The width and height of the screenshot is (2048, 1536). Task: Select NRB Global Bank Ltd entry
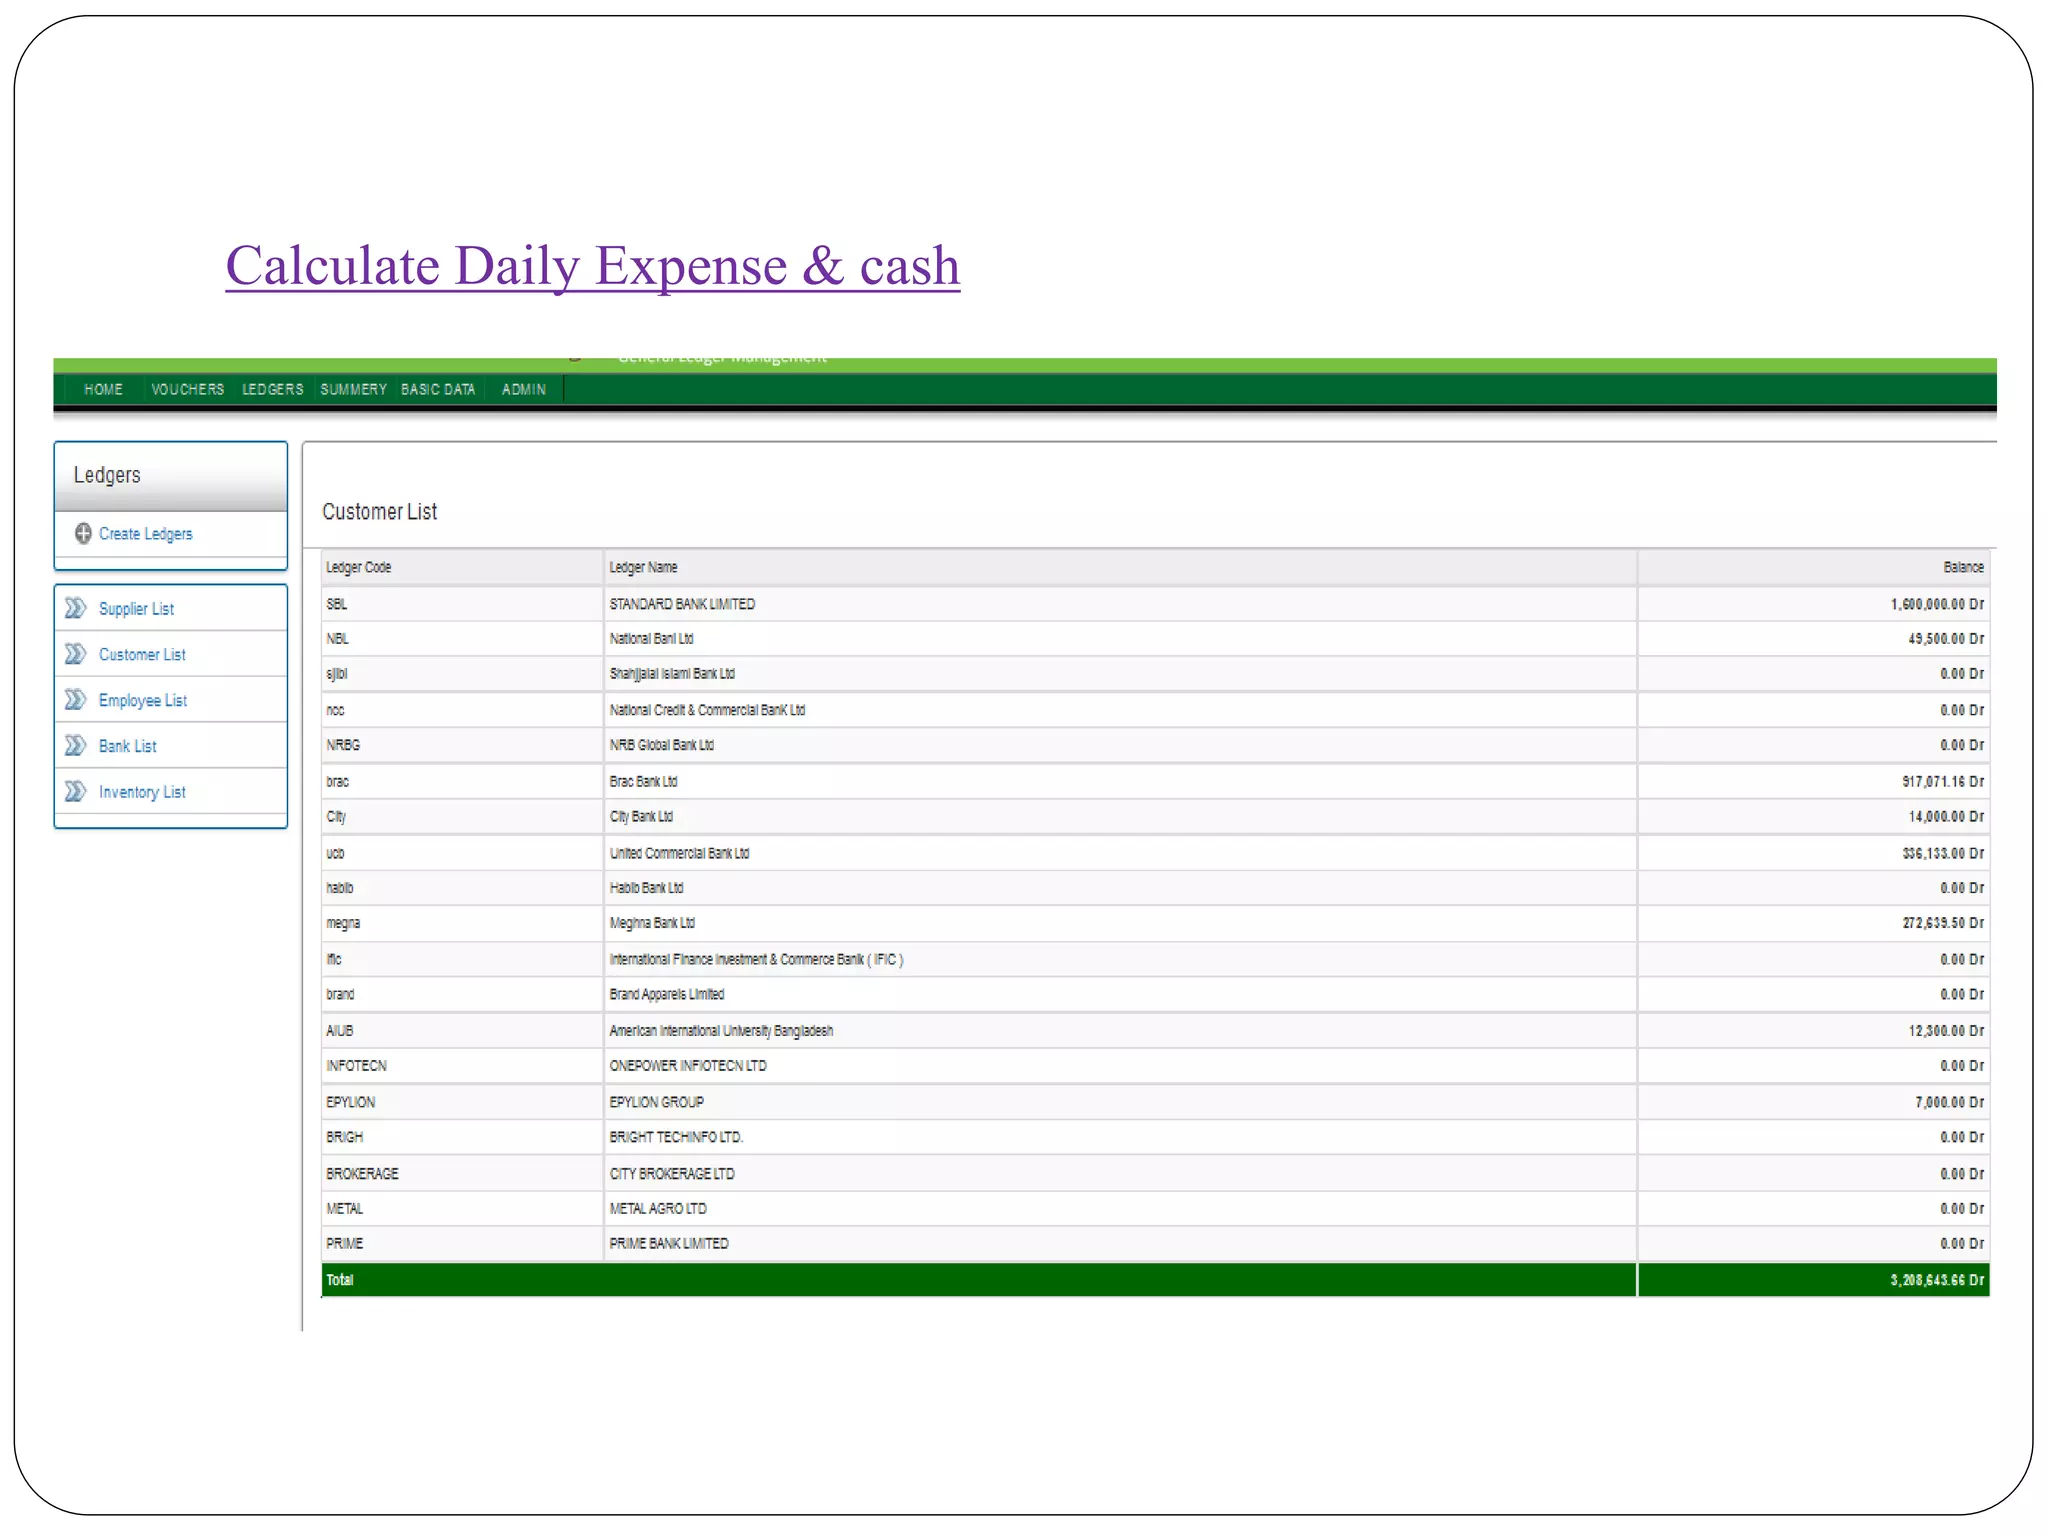click(x=661, y=745)
